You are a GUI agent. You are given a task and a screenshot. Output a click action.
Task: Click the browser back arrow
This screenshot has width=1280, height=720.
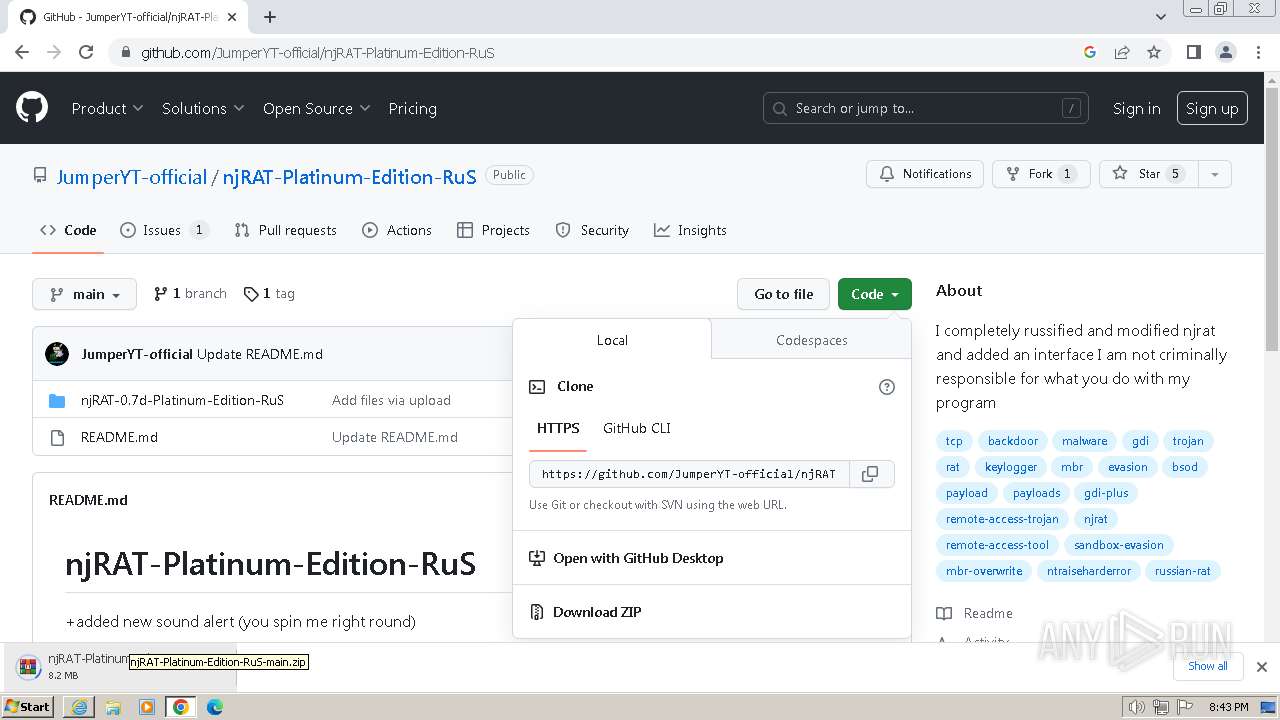tap(22, 52)
